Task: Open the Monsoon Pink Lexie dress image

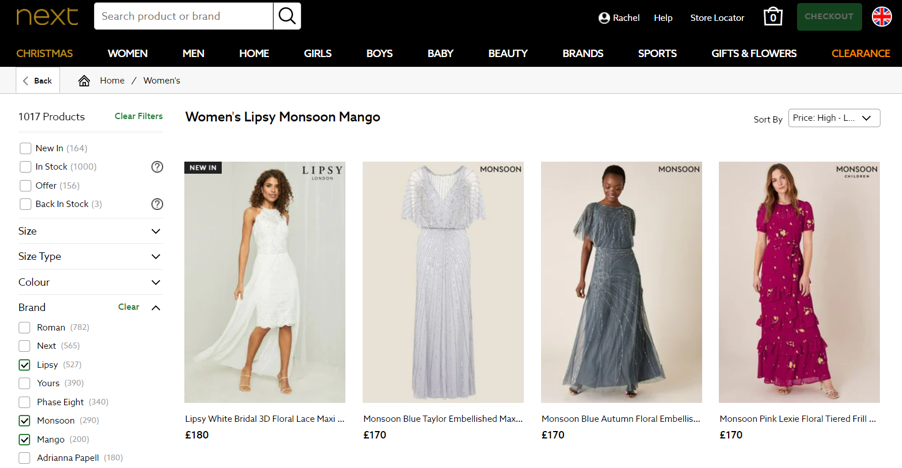Action: (799, 282)
